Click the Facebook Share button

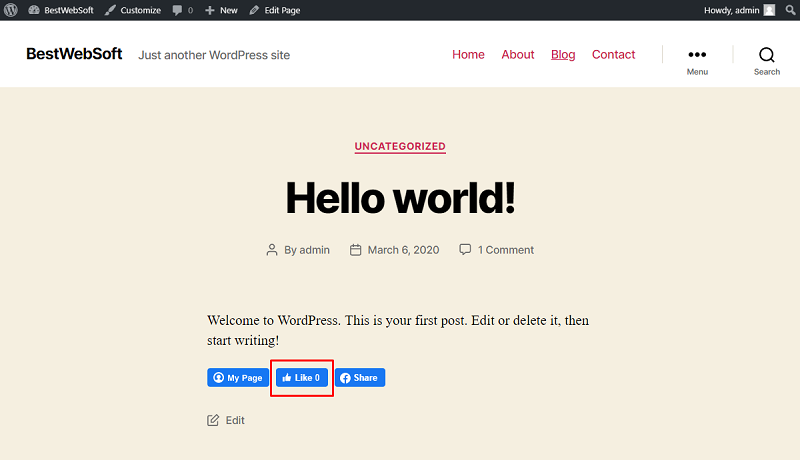pos(360,377)
